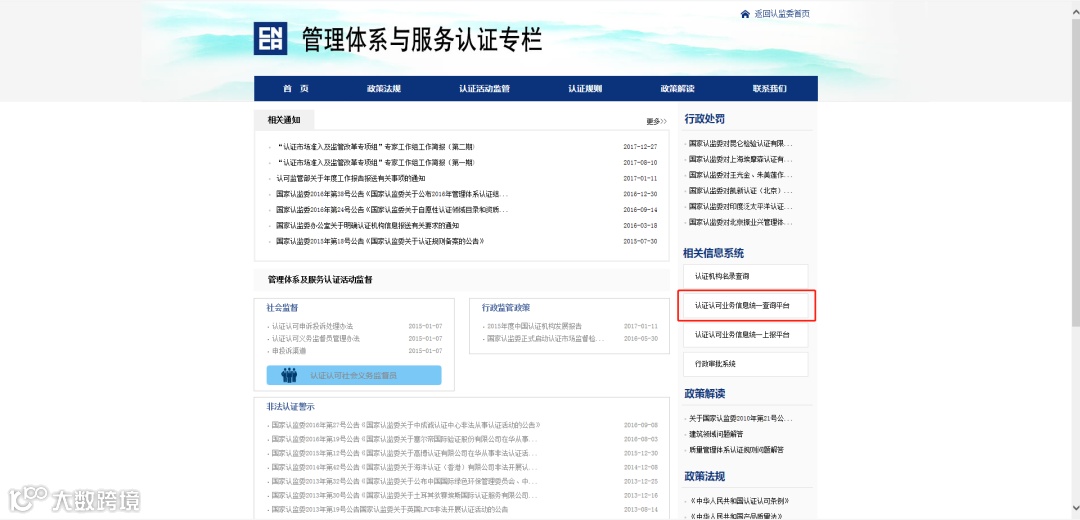The height and width of the screenshot is (520, 1080).
Task: Open the 2013年第30号公告 warning
Action: pyautogui.click(x=404, y=496)
